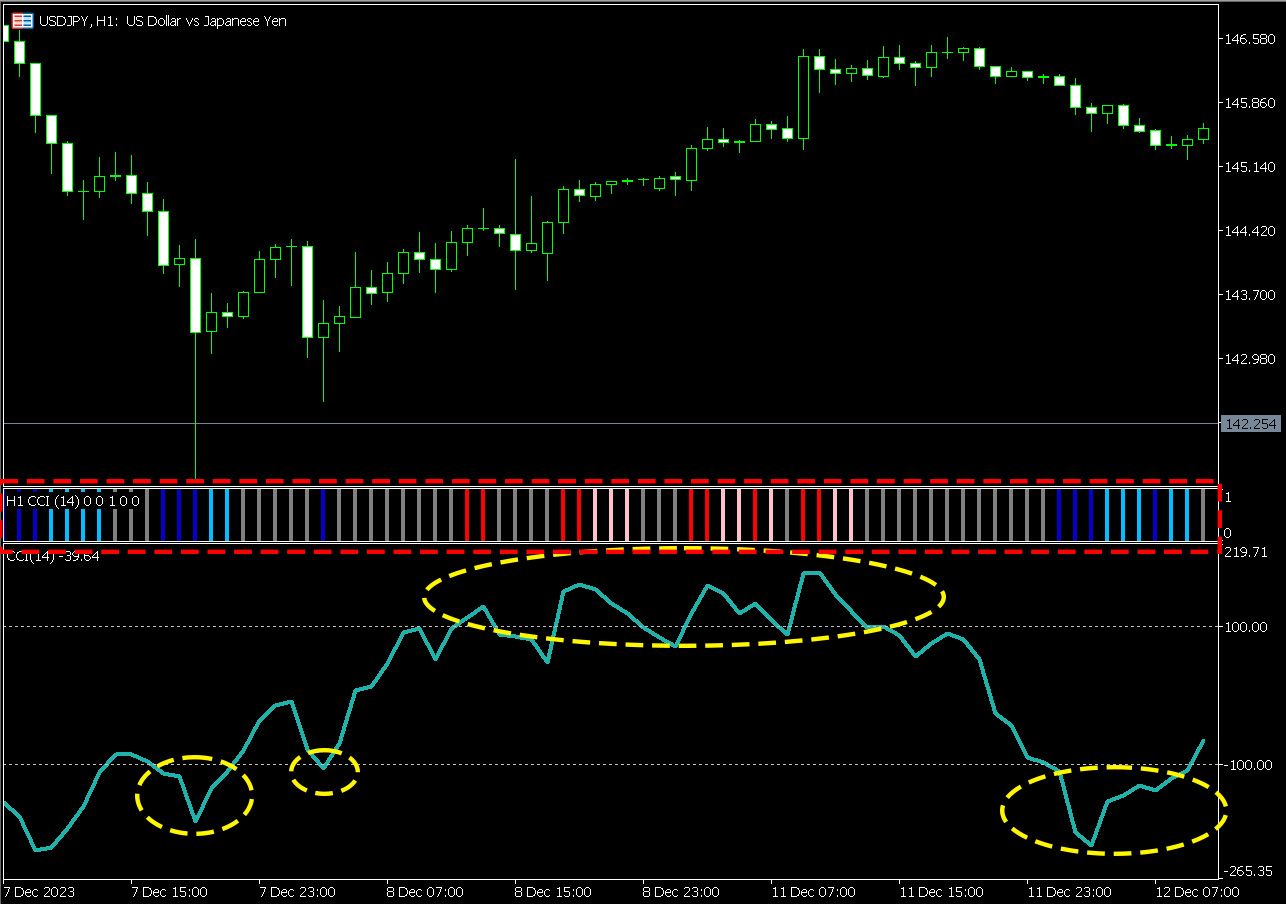This screenshot has height=904, width=1286.
Task: Select the 7 Dec 2023 time label
Action: (40, 891)
